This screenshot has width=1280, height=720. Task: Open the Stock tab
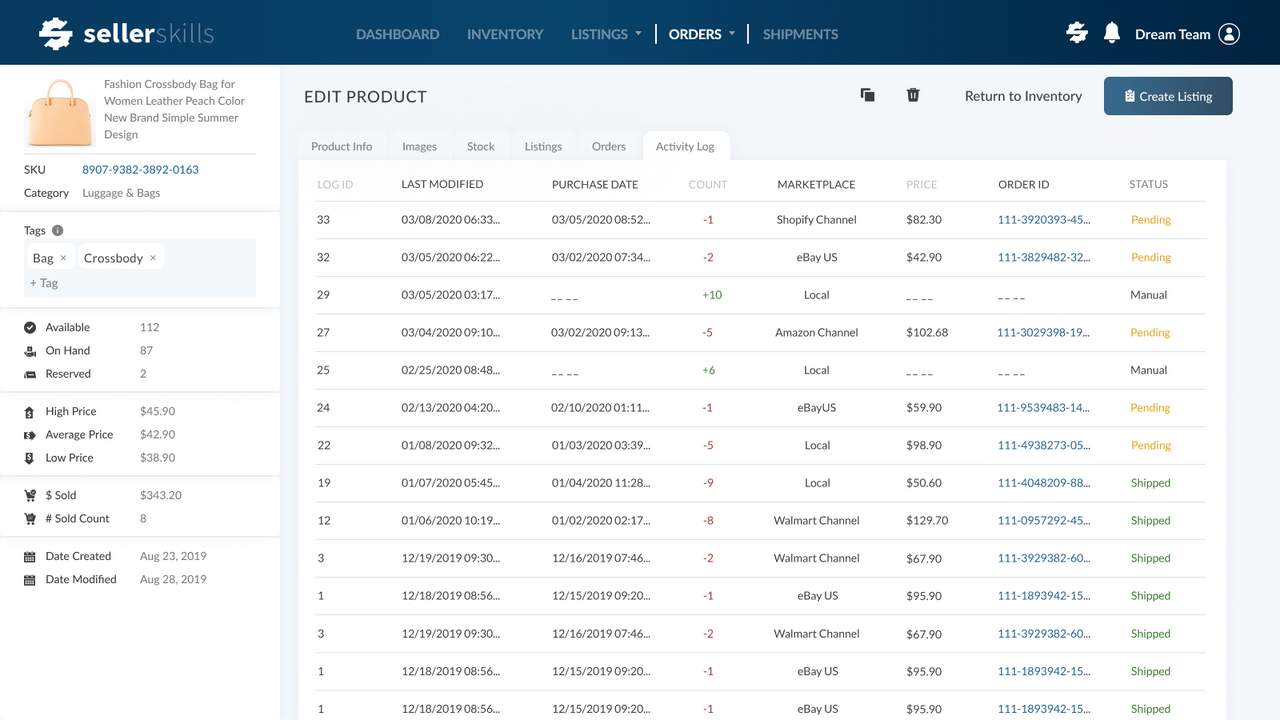point(480,146)
